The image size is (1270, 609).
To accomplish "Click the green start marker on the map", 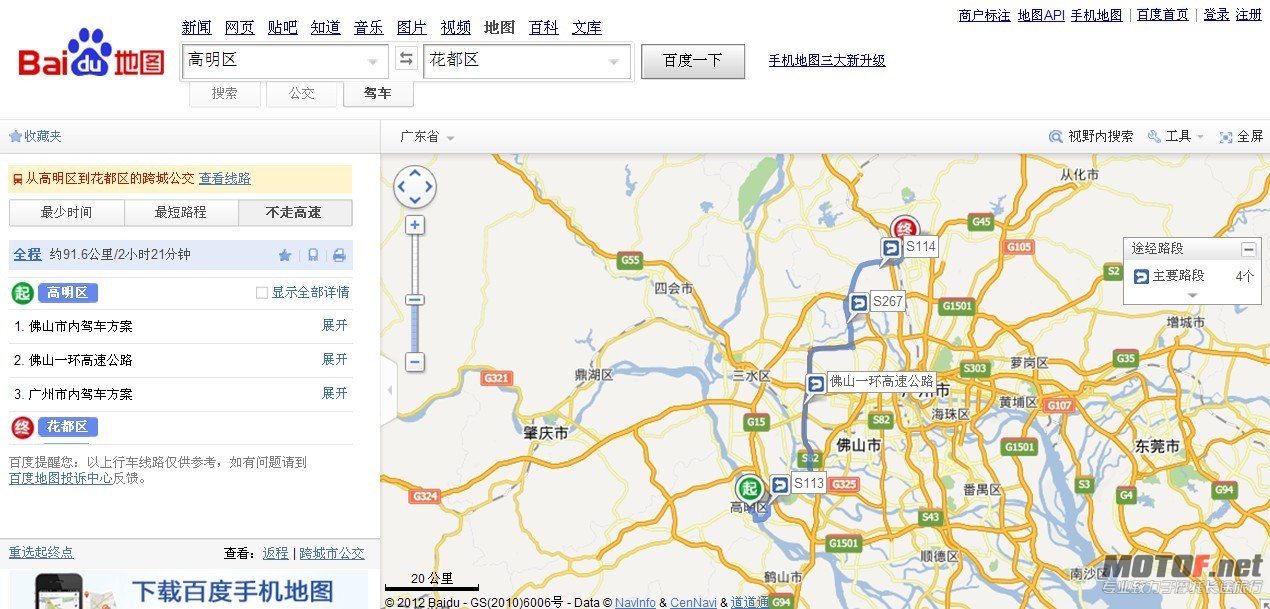I will [749, 487].
